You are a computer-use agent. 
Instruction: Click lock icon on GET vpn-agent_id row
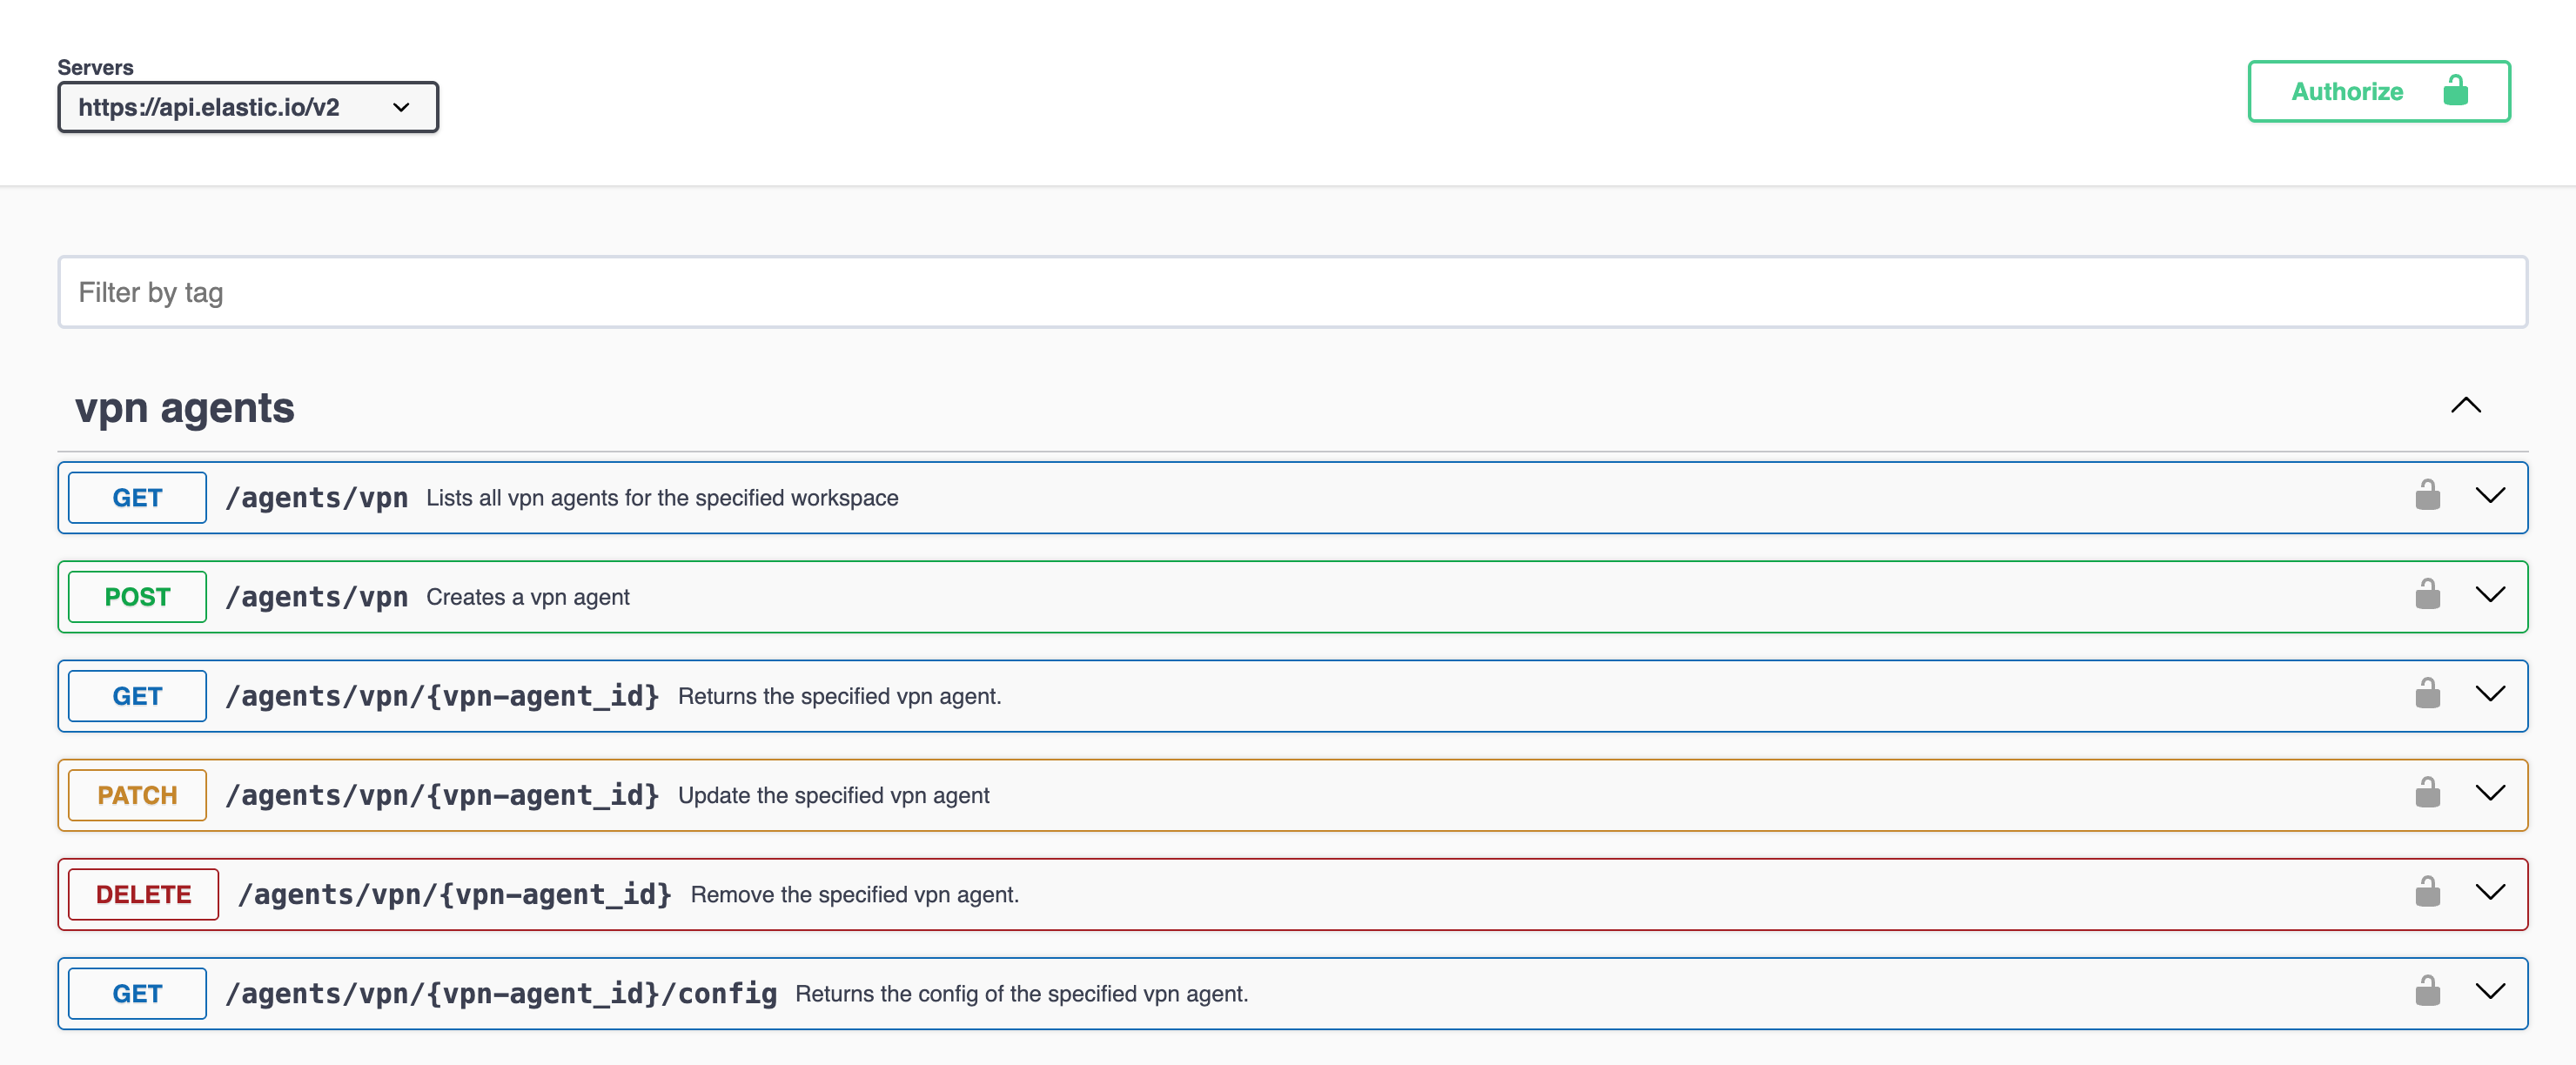[2427, 693]
